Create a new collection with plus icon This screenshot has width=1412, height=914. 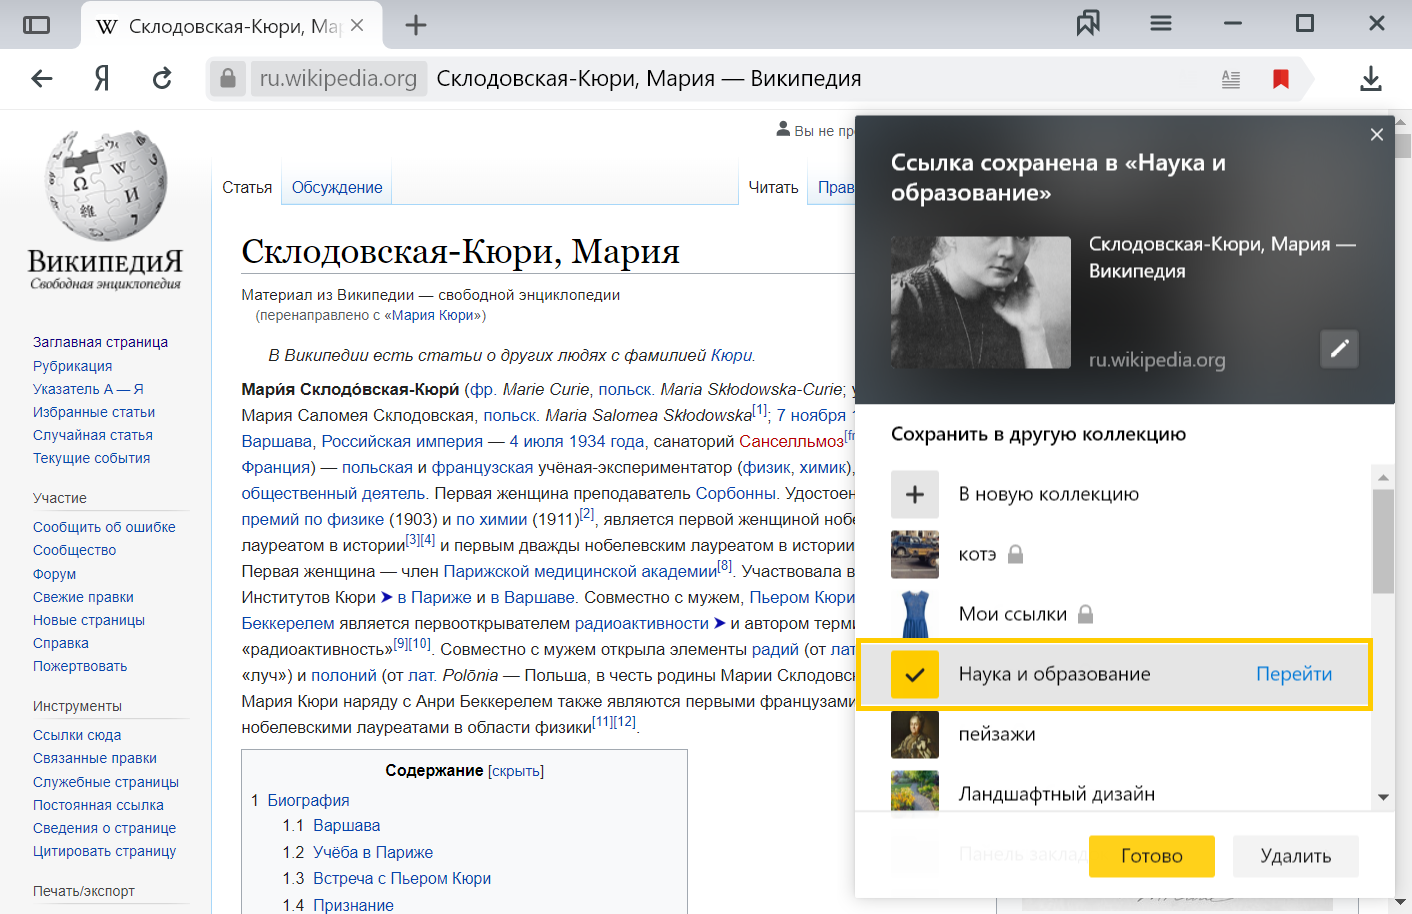click(x=915, y=494)
